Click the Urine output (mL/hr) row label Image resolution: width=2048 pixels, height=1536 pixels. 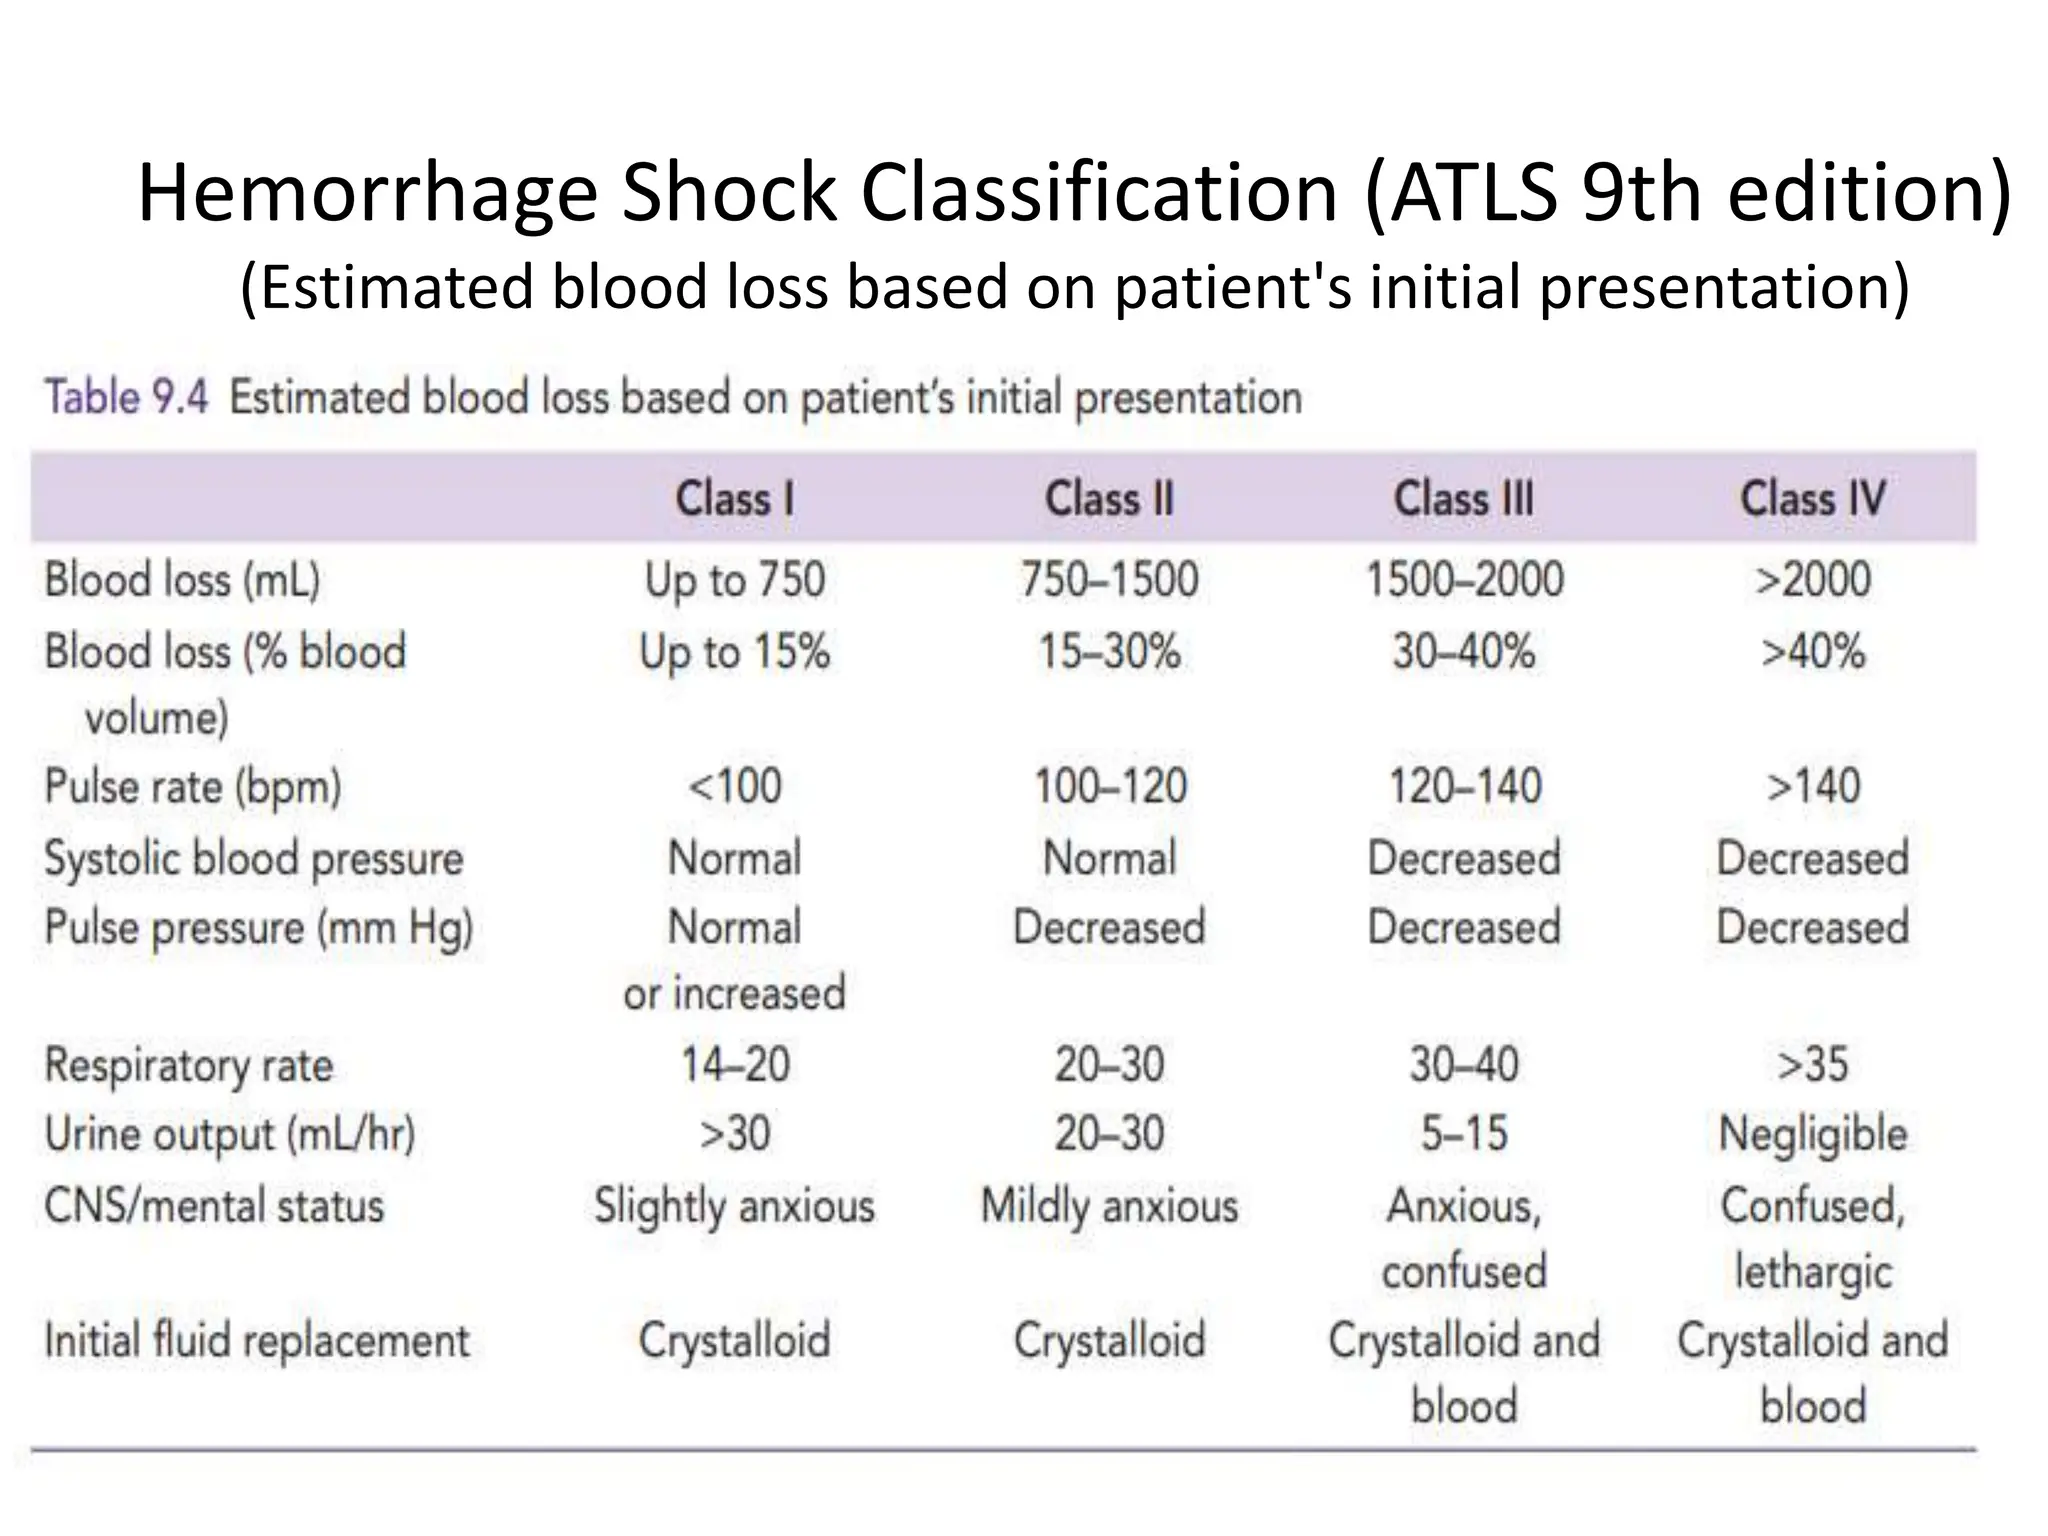pos(230,1135)
